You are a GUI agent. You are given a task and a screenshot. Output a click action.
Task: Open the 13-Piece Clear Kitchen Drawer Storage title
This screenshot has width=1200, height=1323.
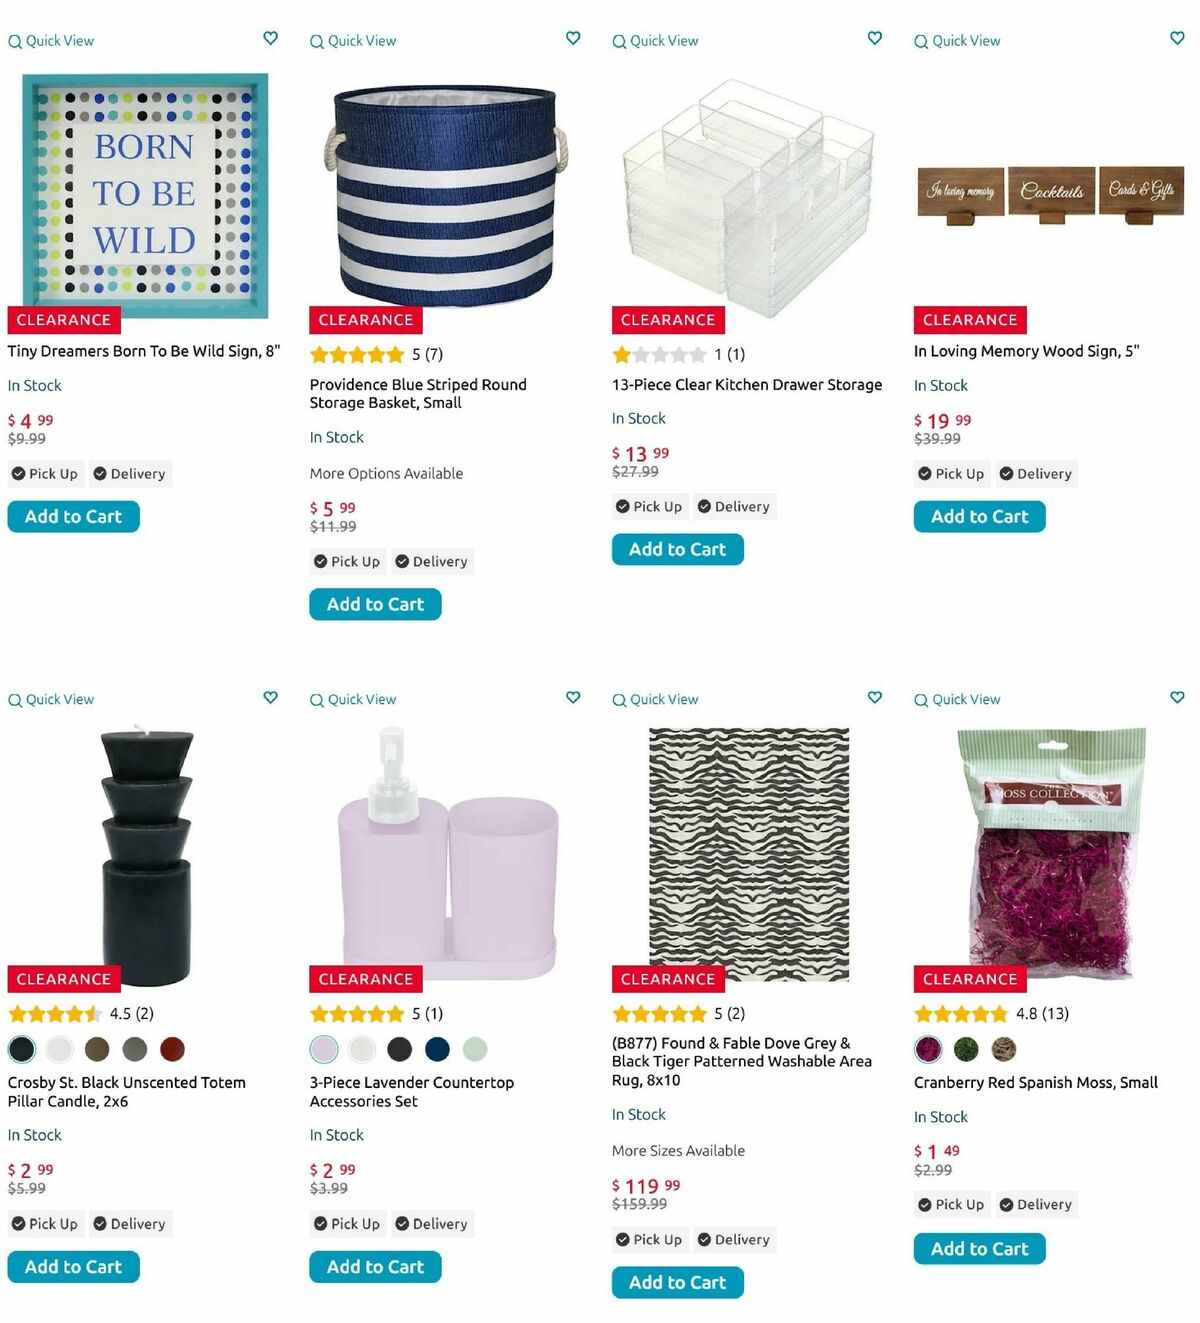746,385
